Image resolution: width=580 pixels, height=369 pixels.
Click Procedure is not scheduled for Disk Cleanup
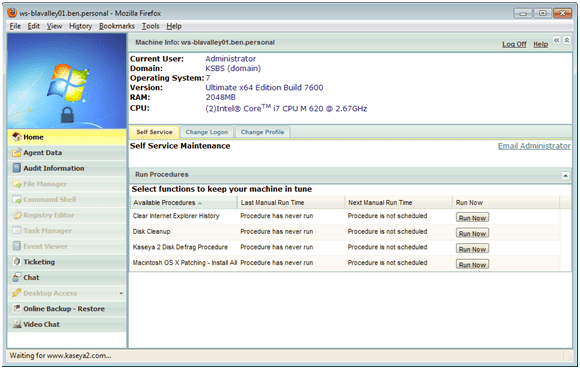coord(387,232)
